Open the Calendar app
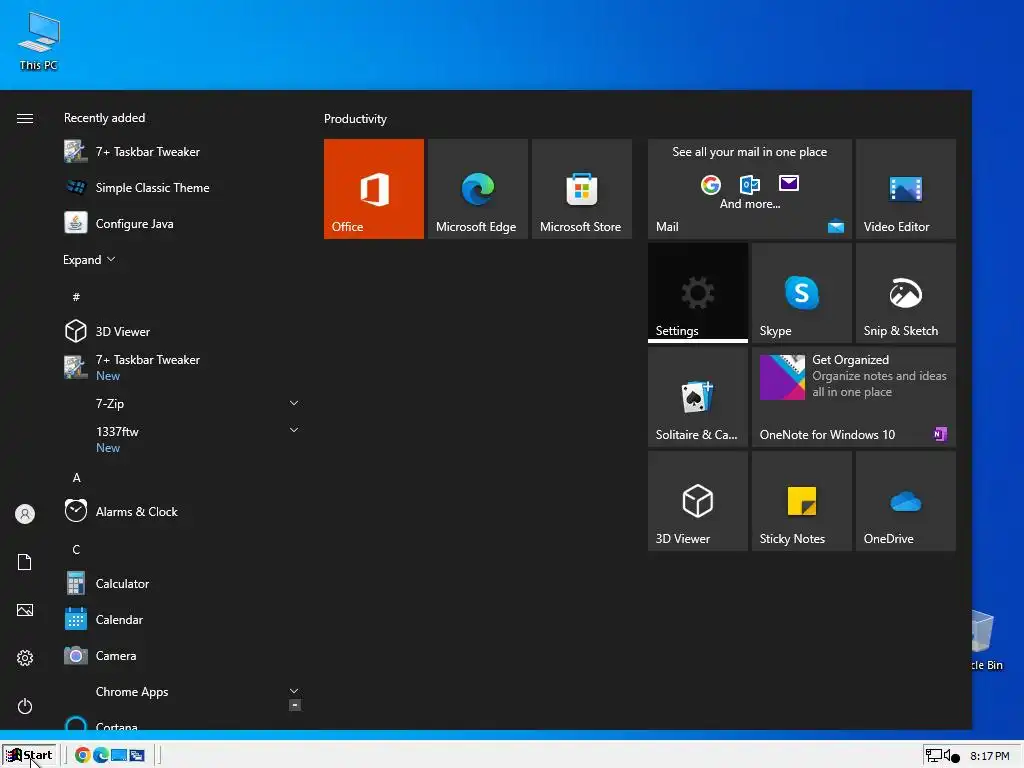 tap(182, 619)
